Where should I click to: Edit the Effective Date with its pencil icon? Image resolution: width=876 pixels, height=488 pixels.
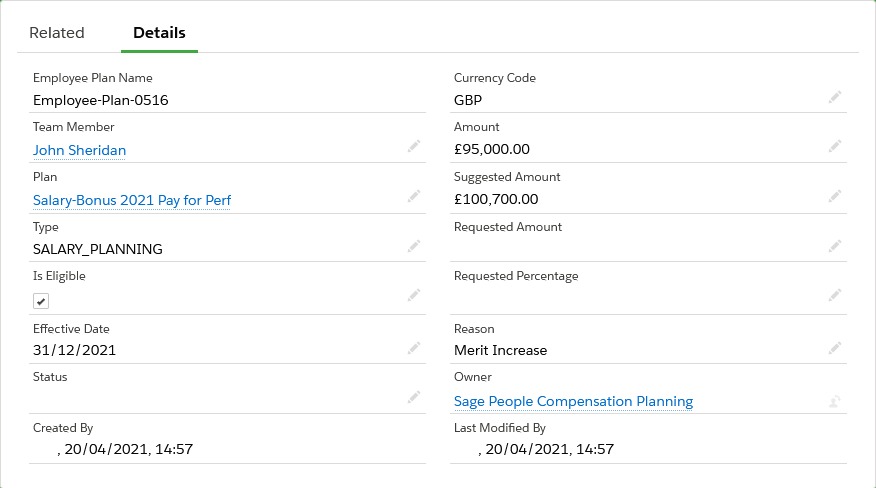coord(414,348)
